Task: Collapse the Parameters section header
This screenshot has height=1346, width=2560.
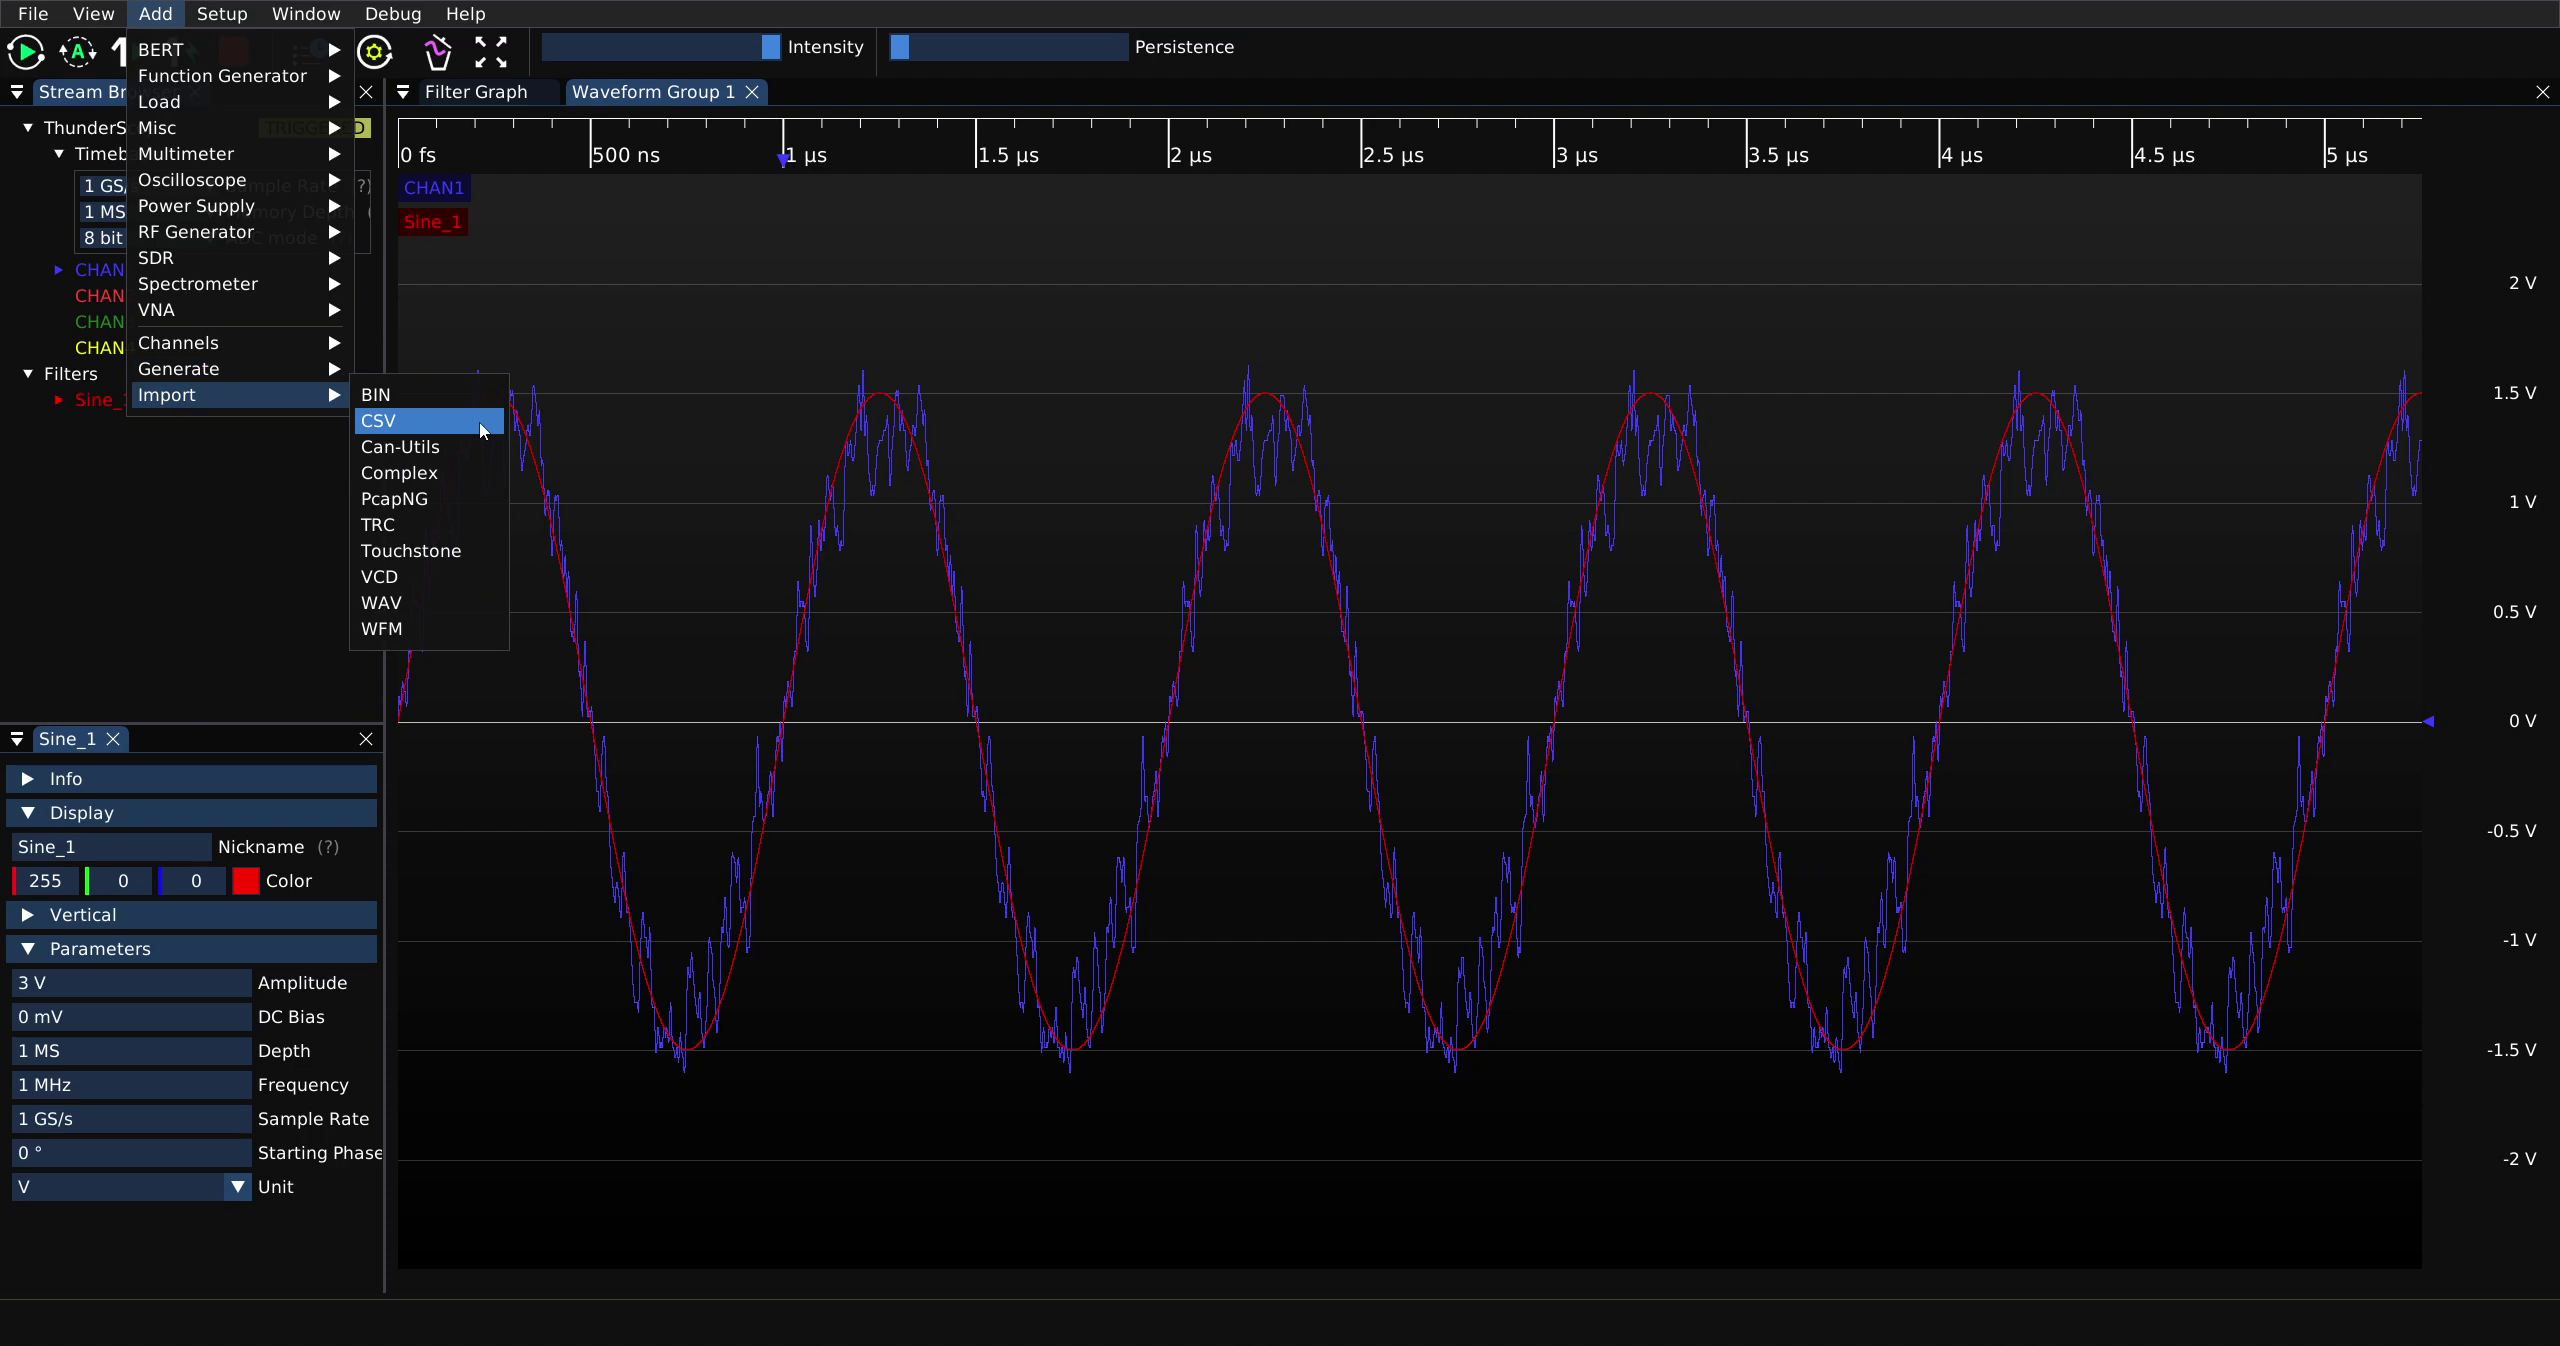Action: 192,949
